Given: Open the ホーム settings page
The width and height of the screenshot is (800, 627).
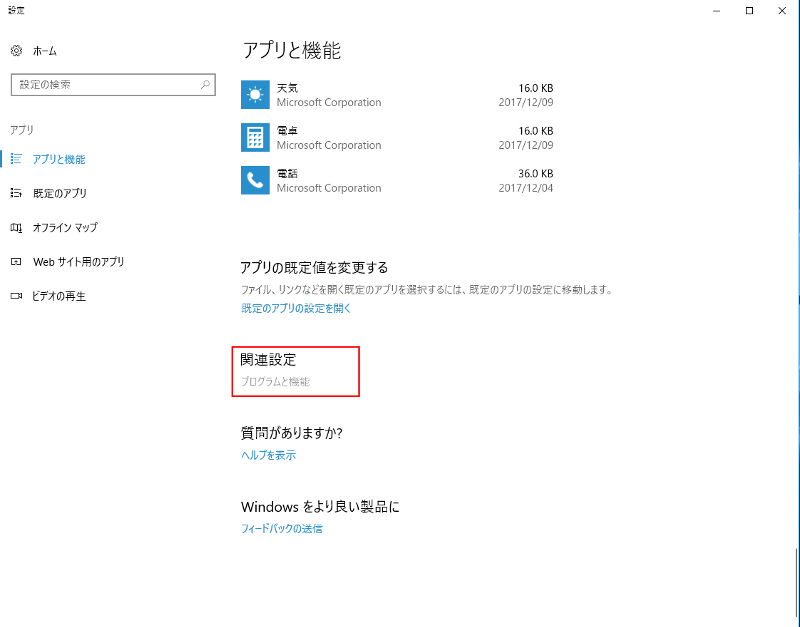Looking at the screenshot, I should click(44, 51).
